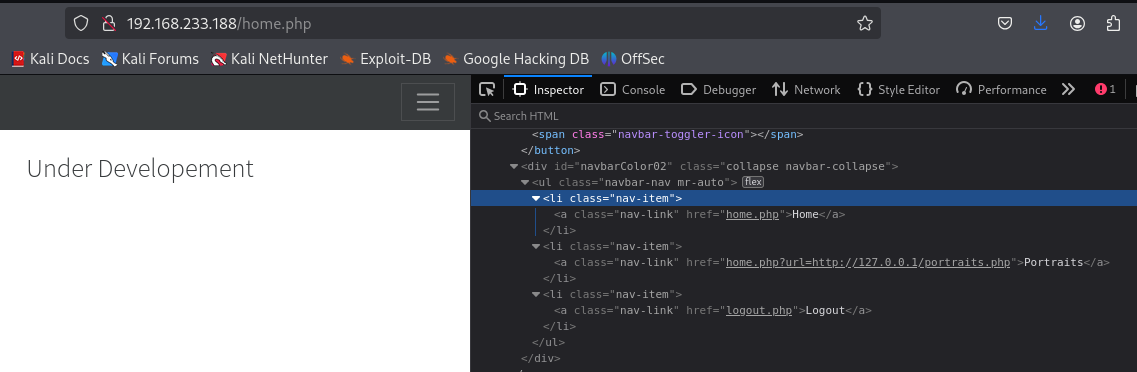The height and width of the screenshot is (372, 1137).
Task: Click the 'Under Developement' heading text
Action: [x=140, y=168]
